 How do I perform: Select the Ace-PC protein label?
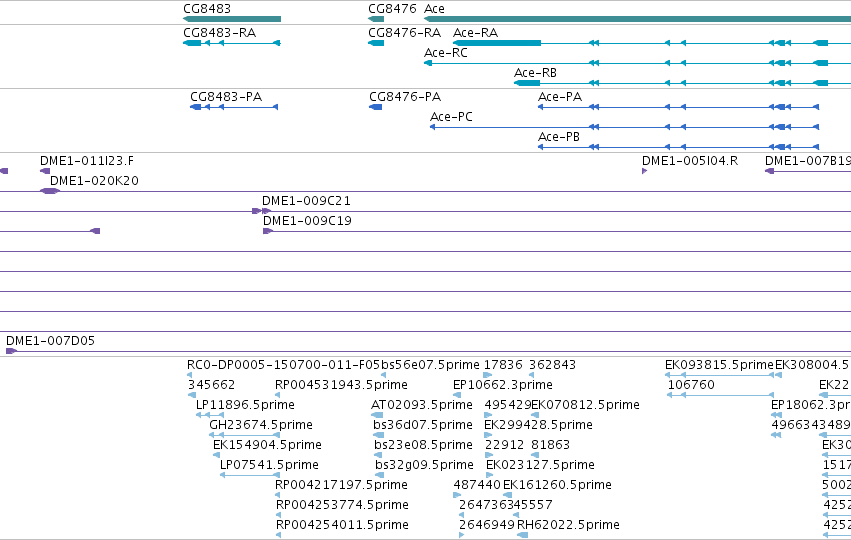point(451,117)
